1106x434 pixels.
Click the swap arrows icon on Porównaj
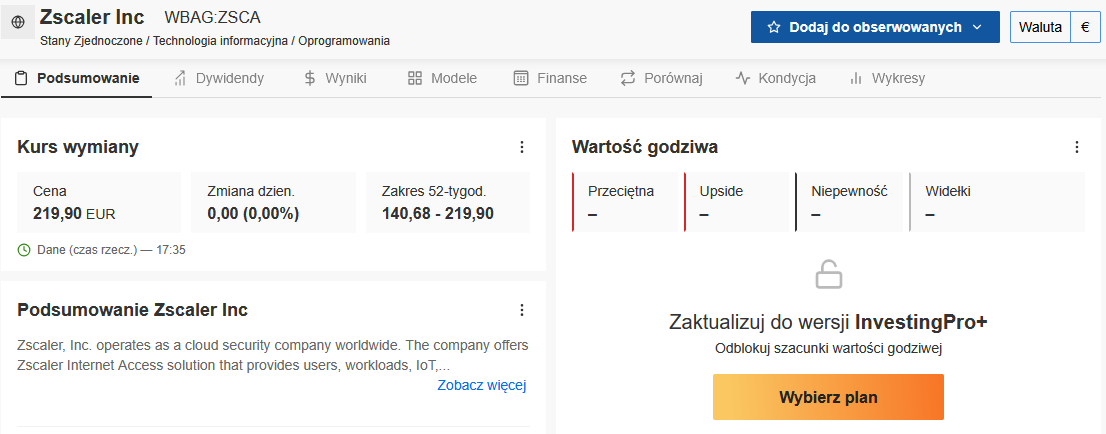pyautogui.click(x=628, y=78)
